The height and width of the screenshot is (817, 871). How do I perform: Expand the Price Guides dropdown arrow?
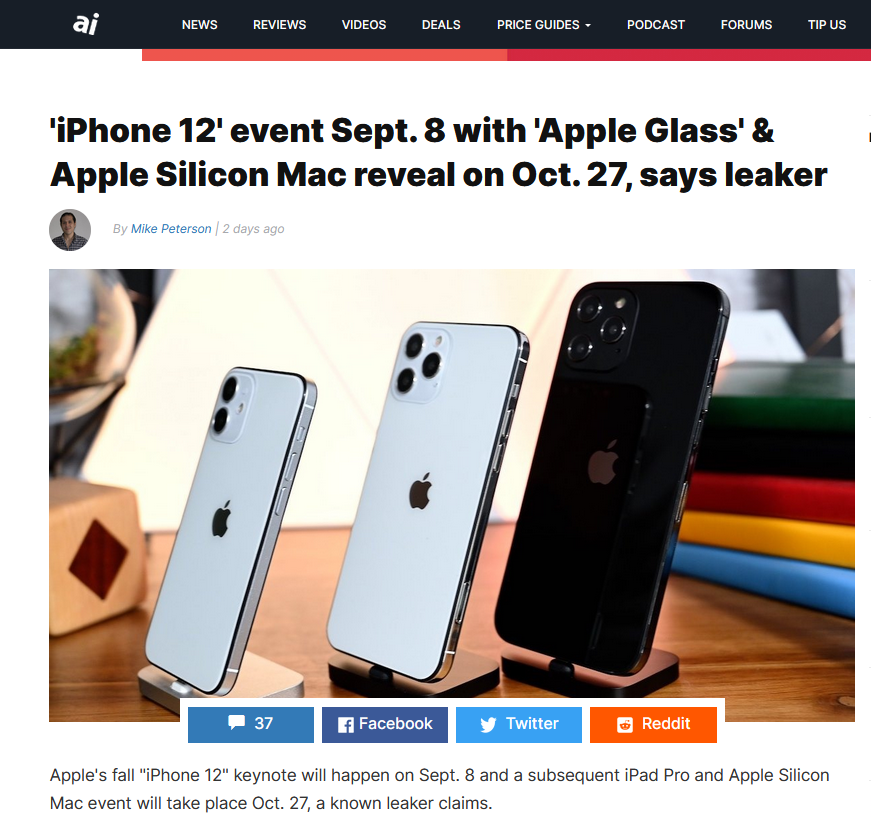(588, 26)
